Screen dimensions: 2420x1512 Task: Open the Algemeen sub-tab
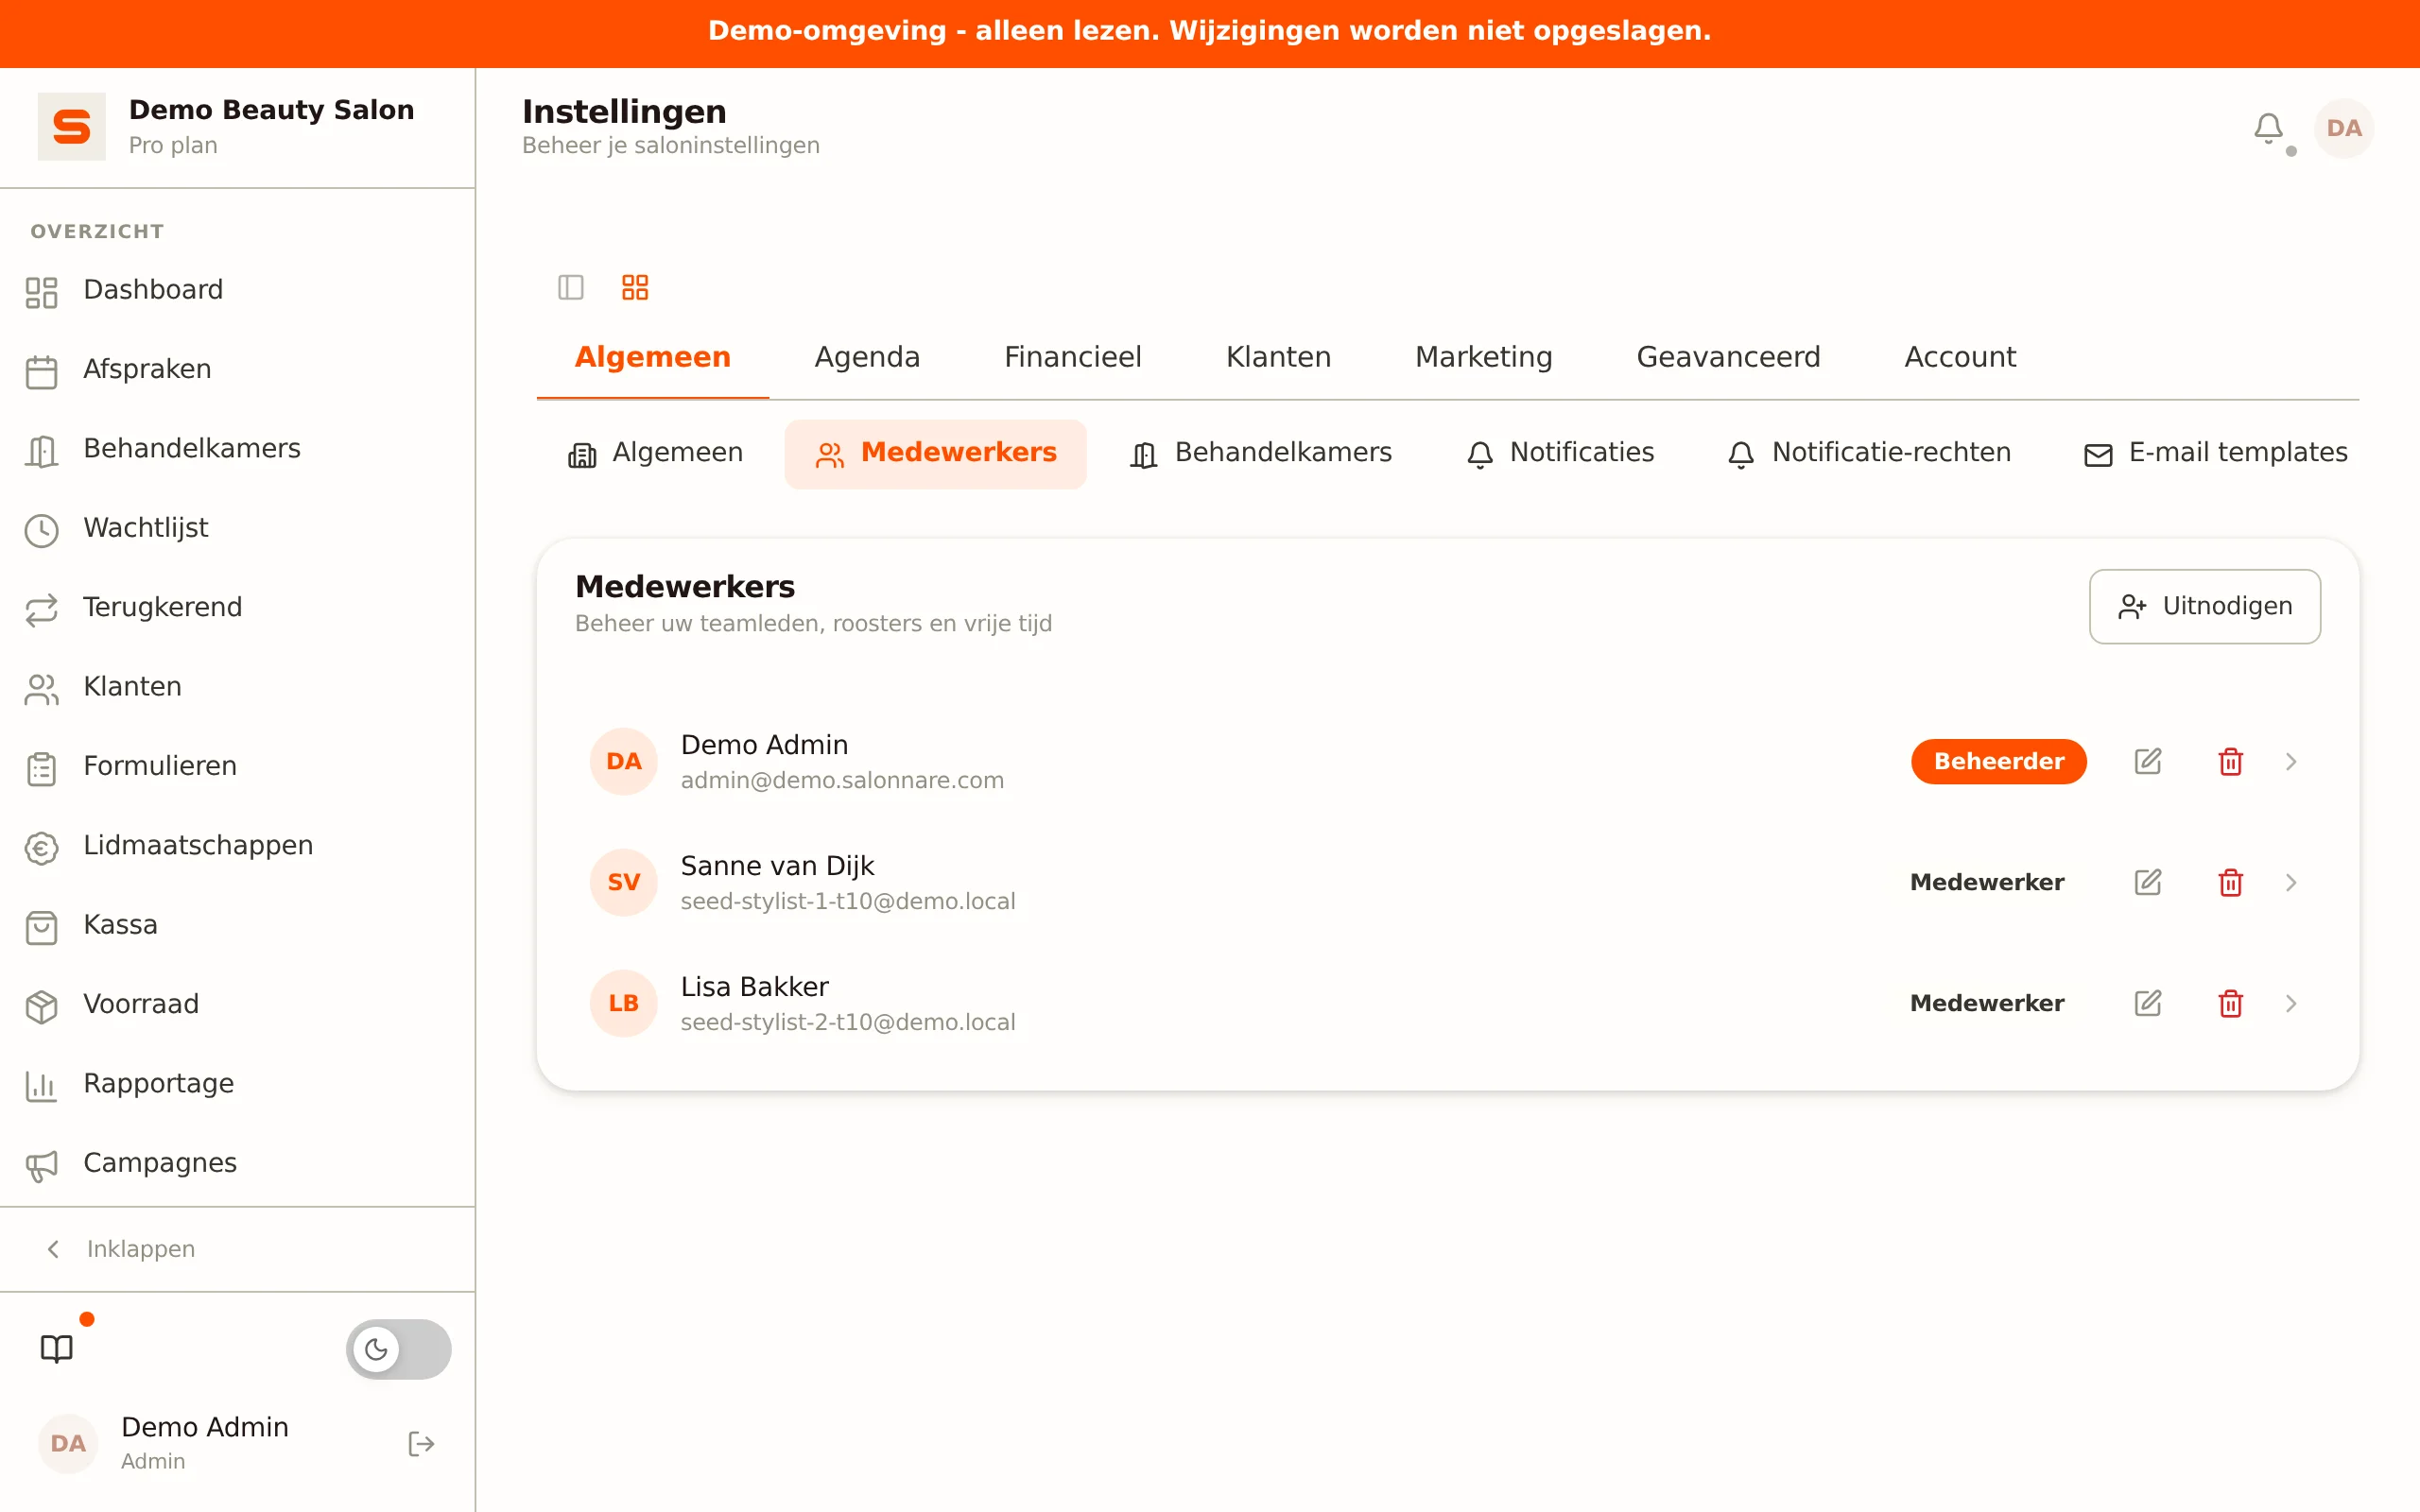tap(656, 454)
